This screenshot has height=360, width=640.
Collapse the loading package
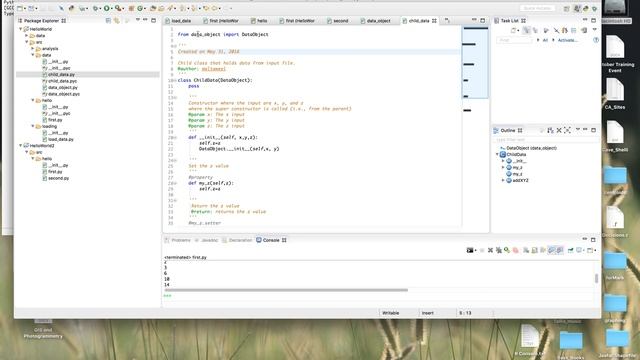[x=33, y=126]
